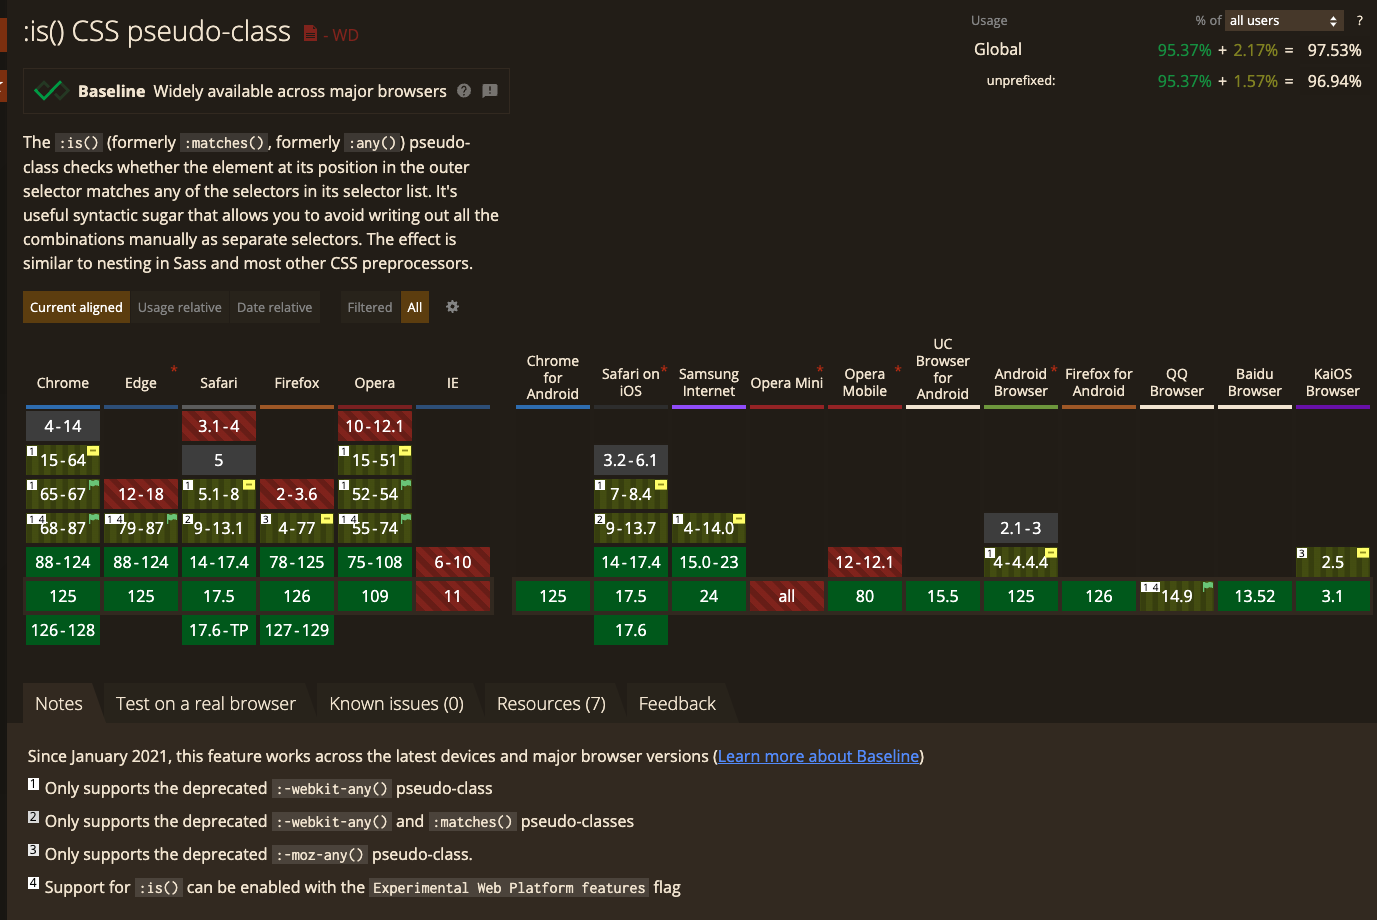
Task: Click the UC Browser for Android header
Action: (943, 369)
